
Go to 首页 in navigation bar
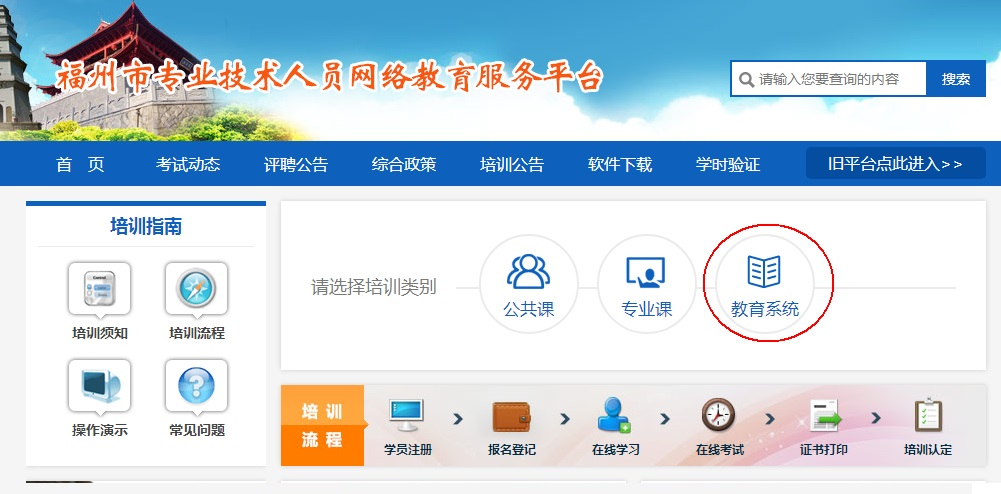point(80,165)
